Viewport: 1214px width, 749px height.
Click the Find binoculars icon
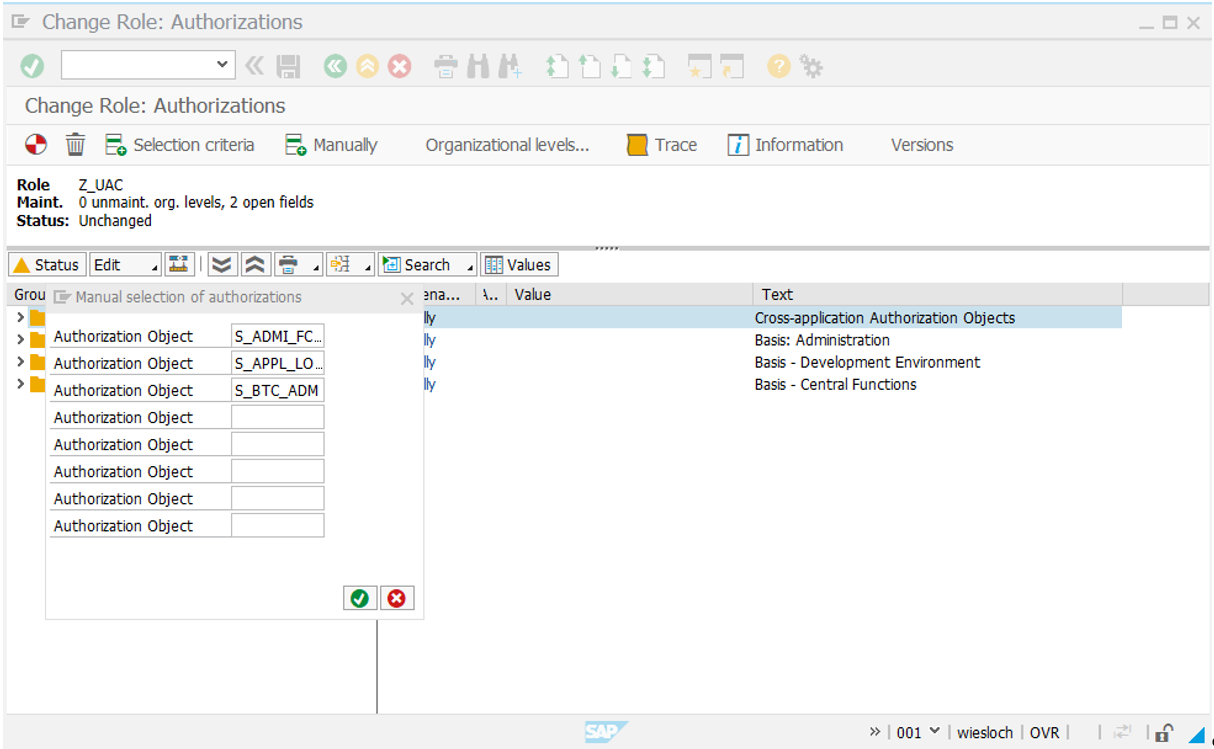[478, 66]
